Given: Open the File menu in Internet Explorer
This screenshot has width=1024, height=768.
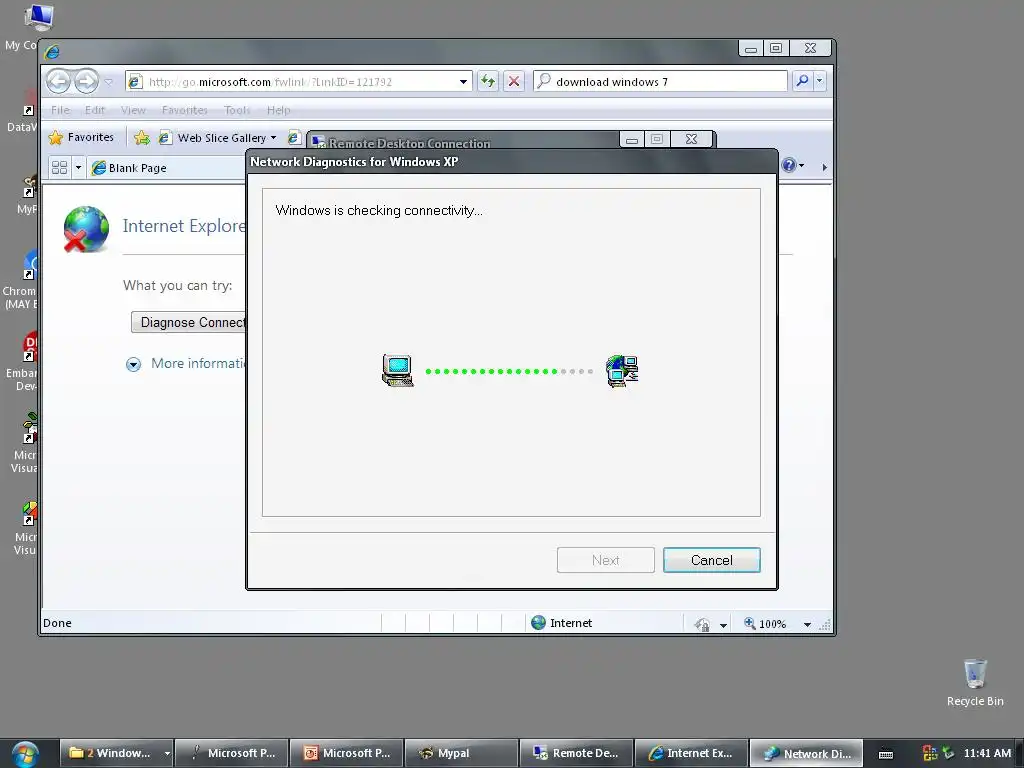Looking at the screenshot, I should pos(60,110).
